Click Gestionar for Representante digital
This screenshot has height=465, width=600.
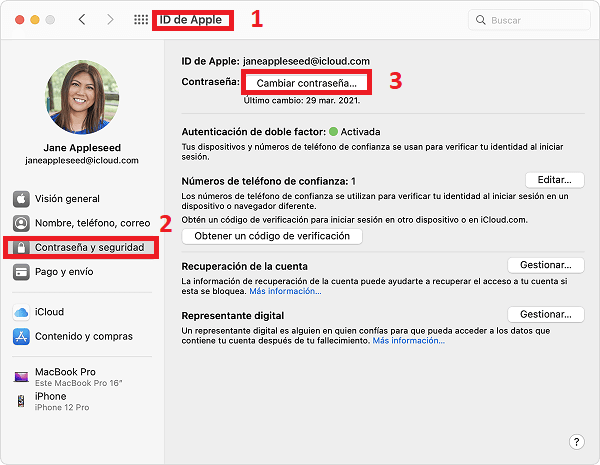click(x=546, y=315)
